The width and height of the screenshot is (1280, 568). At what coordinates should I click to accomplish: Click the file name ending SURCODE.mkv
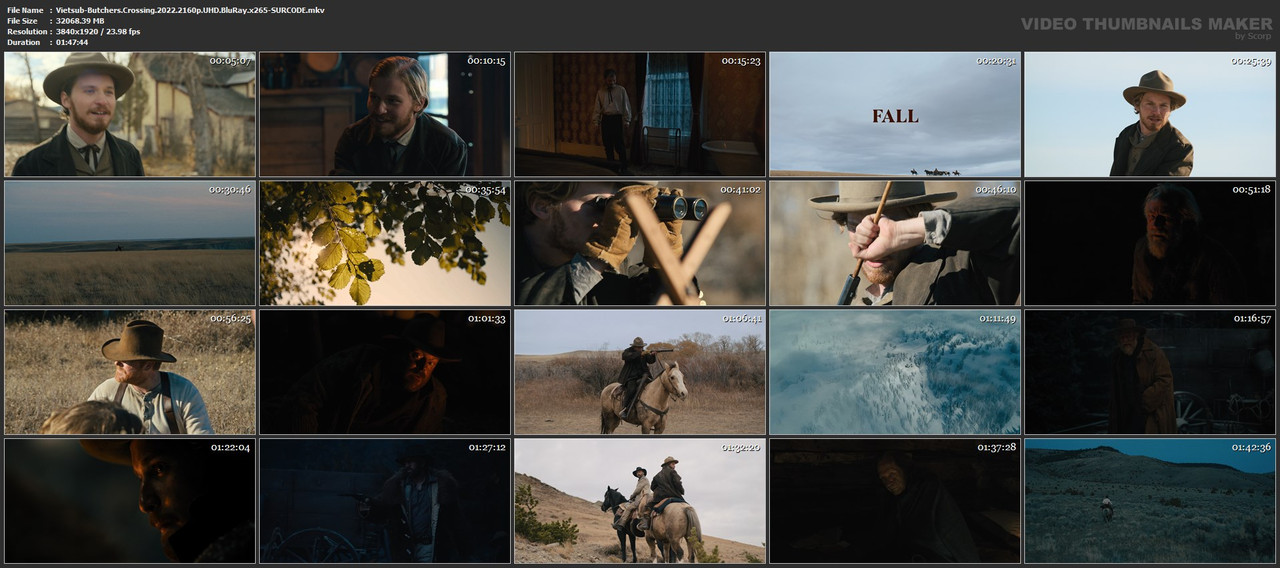coord(190,10)
